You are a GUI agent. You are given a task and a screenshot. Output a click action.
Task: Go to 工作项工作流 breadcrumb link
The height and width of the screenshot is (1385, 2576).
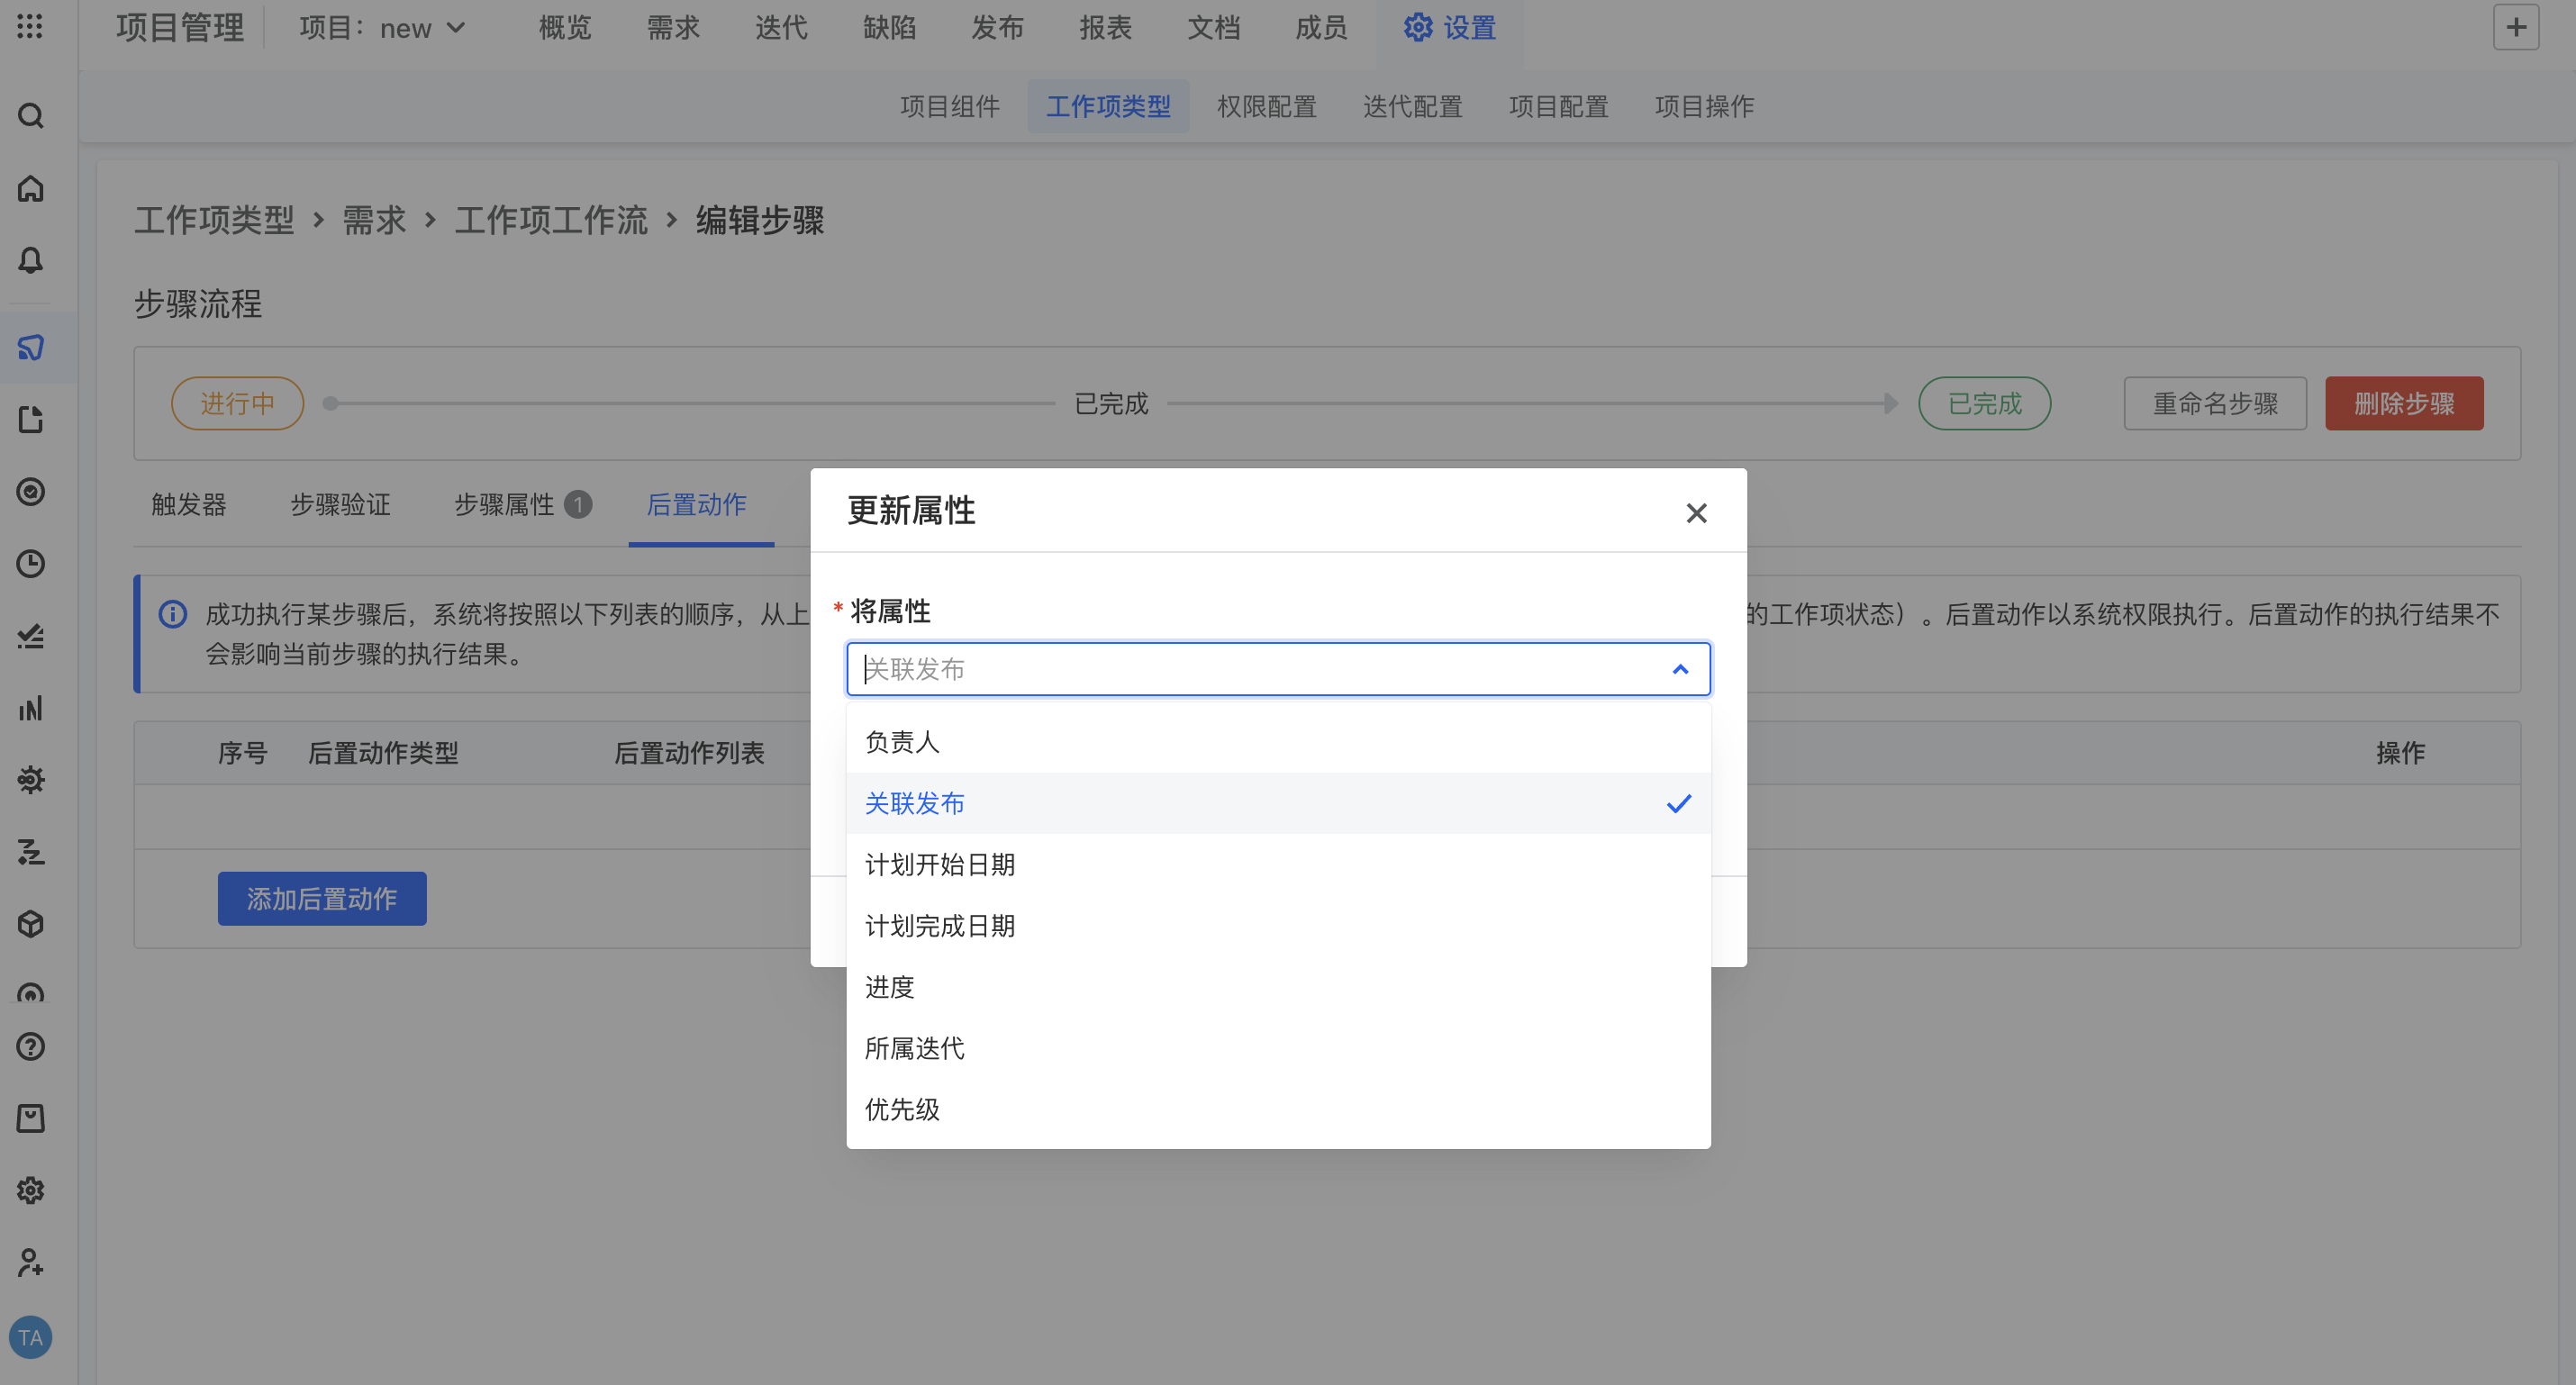551,220
